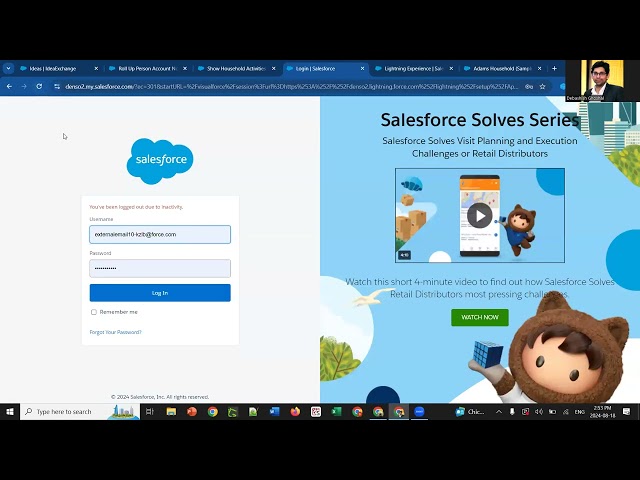Click the WATCH NOW button

click(x=480, y=317)
